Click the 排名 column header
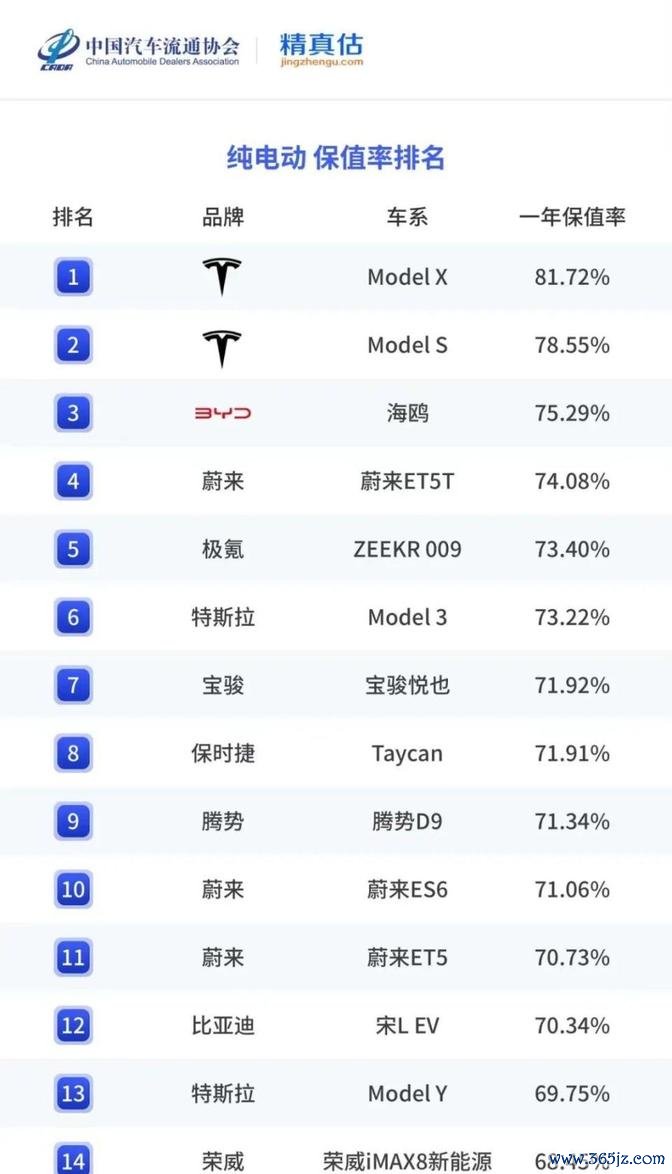Screen dimensions: 672x1174 (x=73, y=217)
